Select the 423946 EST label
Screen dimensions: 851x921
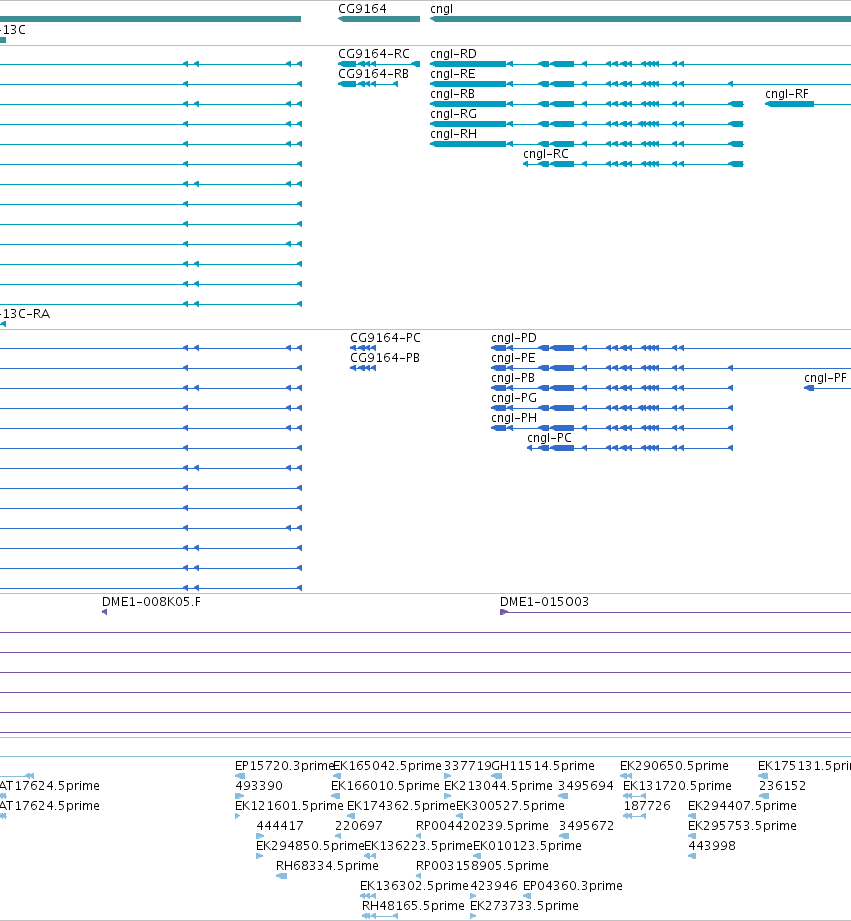click(494, 885)
